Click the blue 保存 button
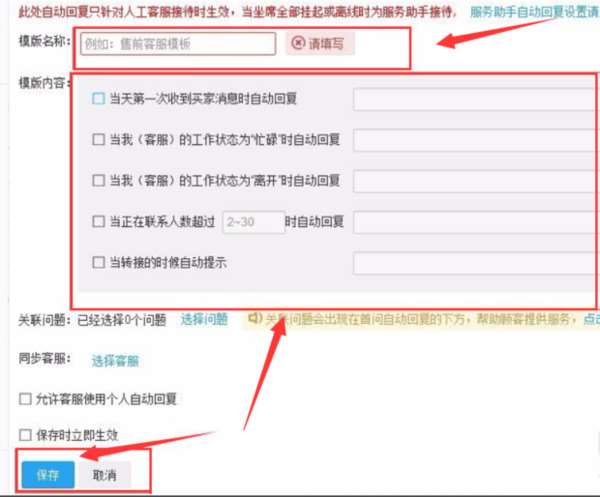Screen dimensions: 600x497 click(x=48, y=475)
